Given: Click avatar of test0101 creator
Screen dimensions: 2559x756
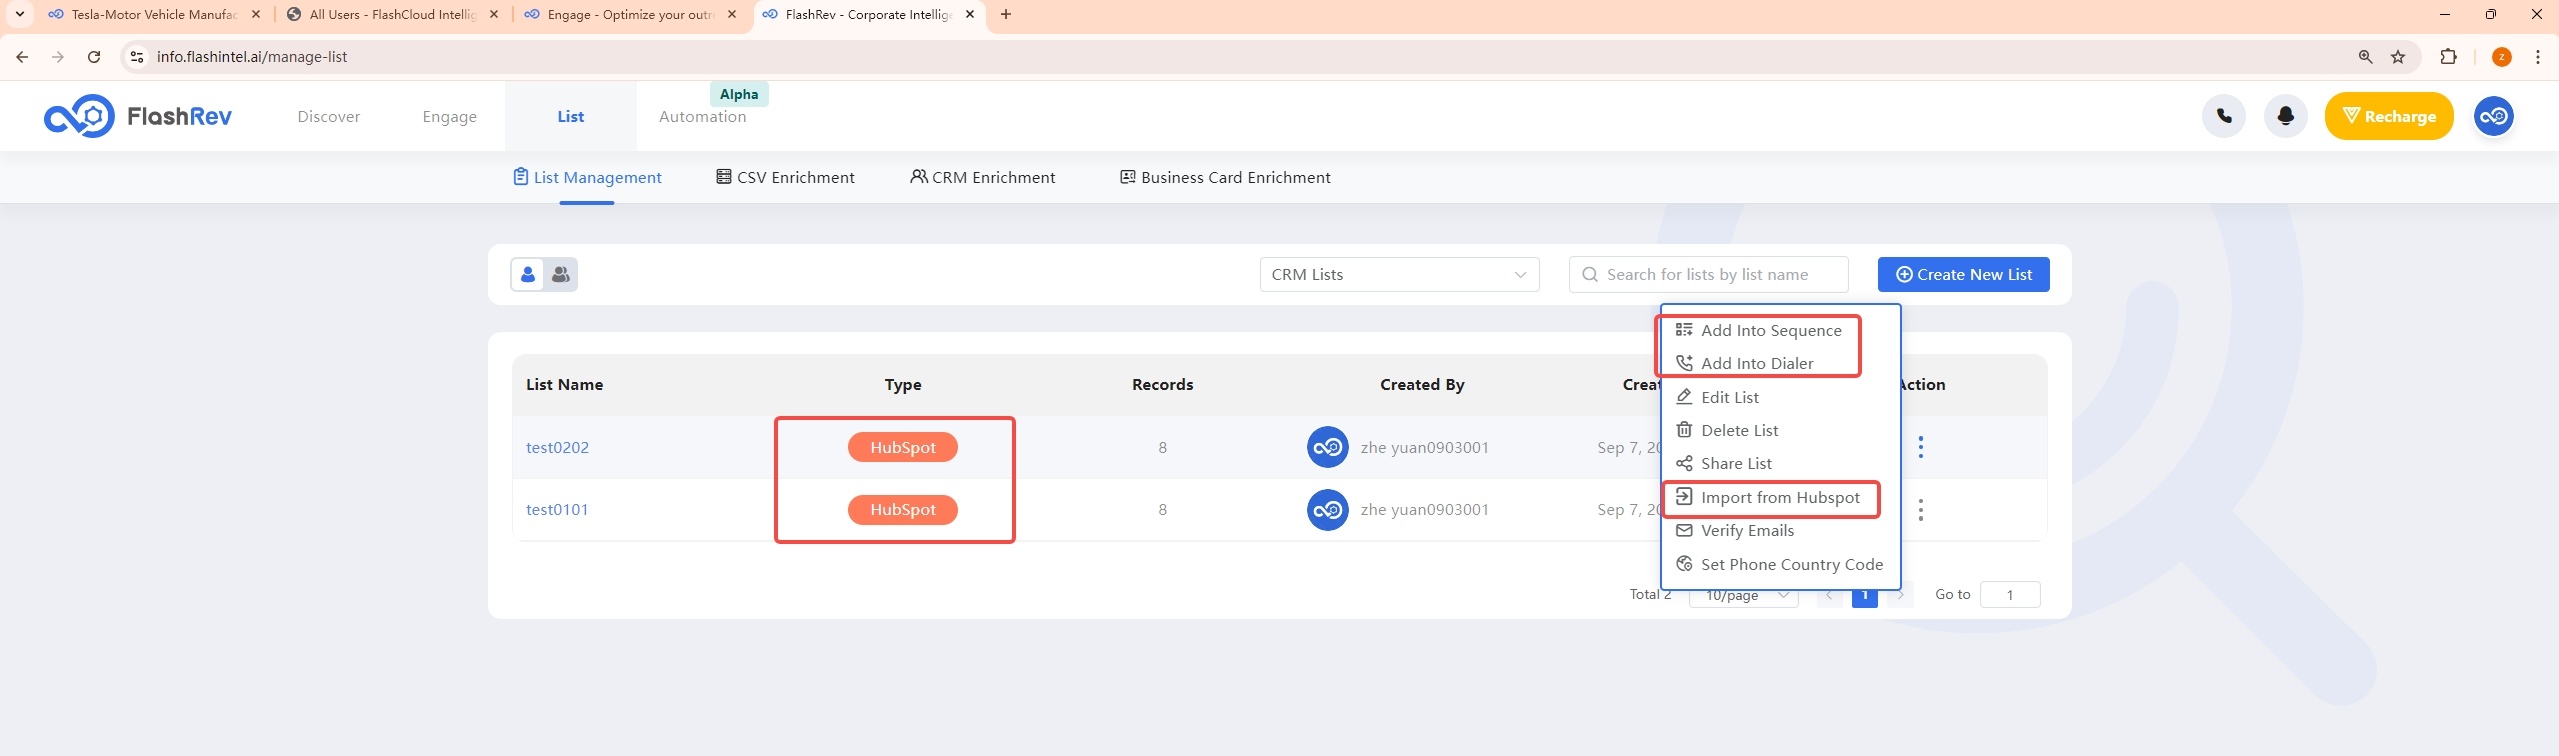Looking at the screenshot, I should tap(1328, 510).
